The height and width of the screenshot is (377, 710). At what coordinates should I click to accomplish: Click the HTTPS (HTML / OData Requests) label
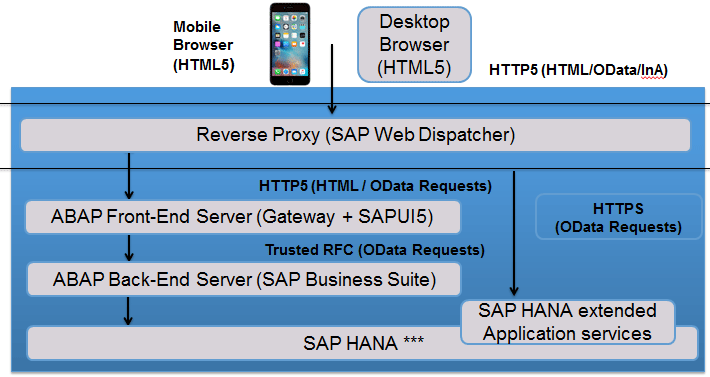tap(375, 186)
